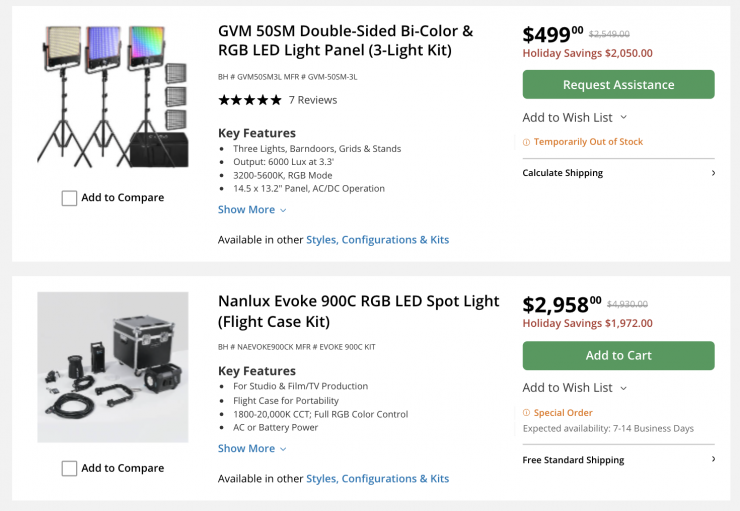The height and width of the screenshot is (511, 740).
Task: Click the GVM three-light kit product image
Action: click(x=112, y=97)
